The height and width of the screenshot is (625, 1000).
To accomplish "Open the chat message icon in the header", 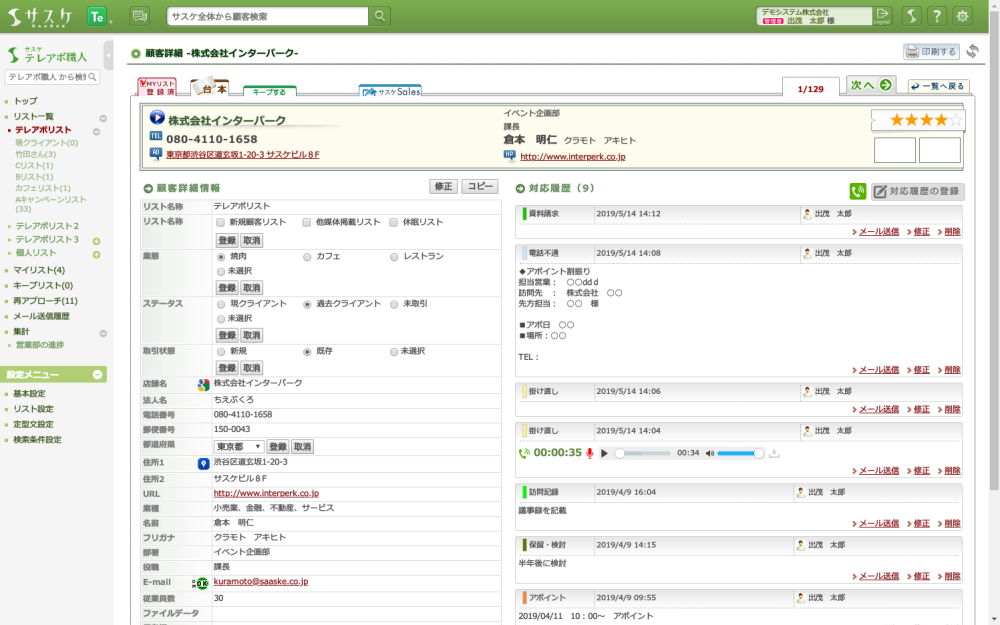I will [x=139, y=16].
